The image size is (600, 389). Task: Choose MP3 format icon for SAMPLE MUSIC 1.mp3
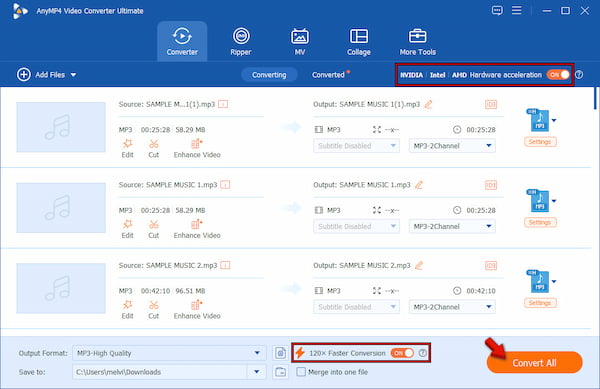pyautogui.click(x=539, y=201)
